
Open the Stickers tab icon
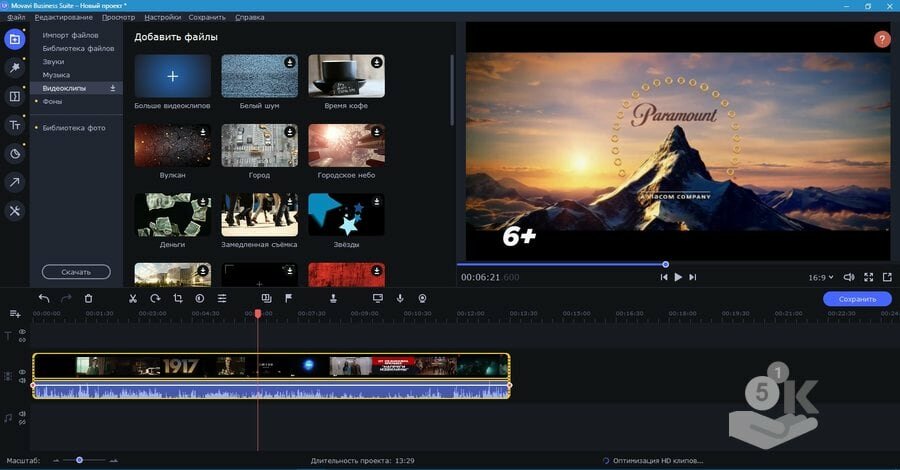[x=15, y=154]
